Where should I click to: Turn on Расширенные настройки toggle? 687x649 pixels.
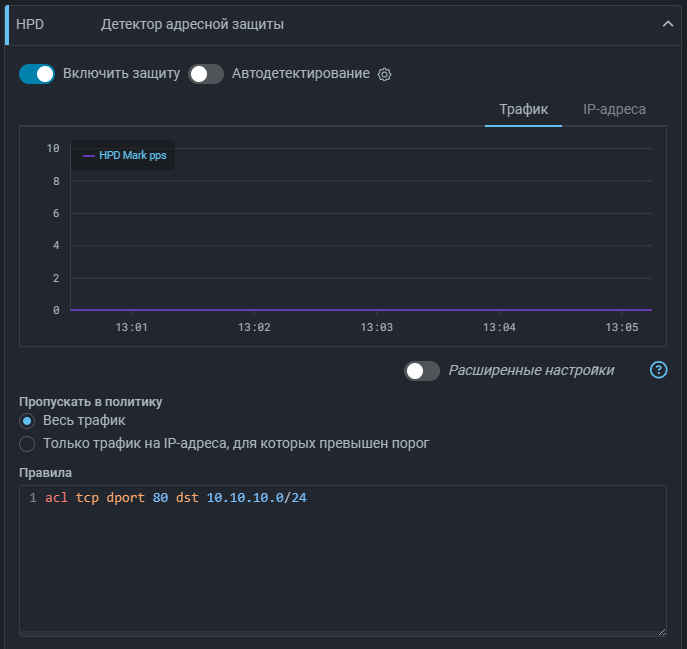pos(422,371)
